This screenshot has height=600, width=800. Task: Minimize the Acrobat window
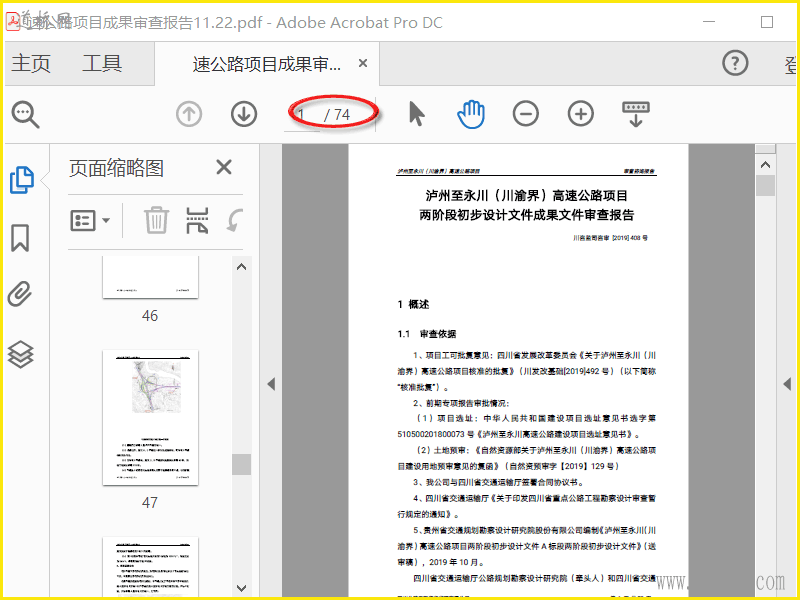click(709, 22)
